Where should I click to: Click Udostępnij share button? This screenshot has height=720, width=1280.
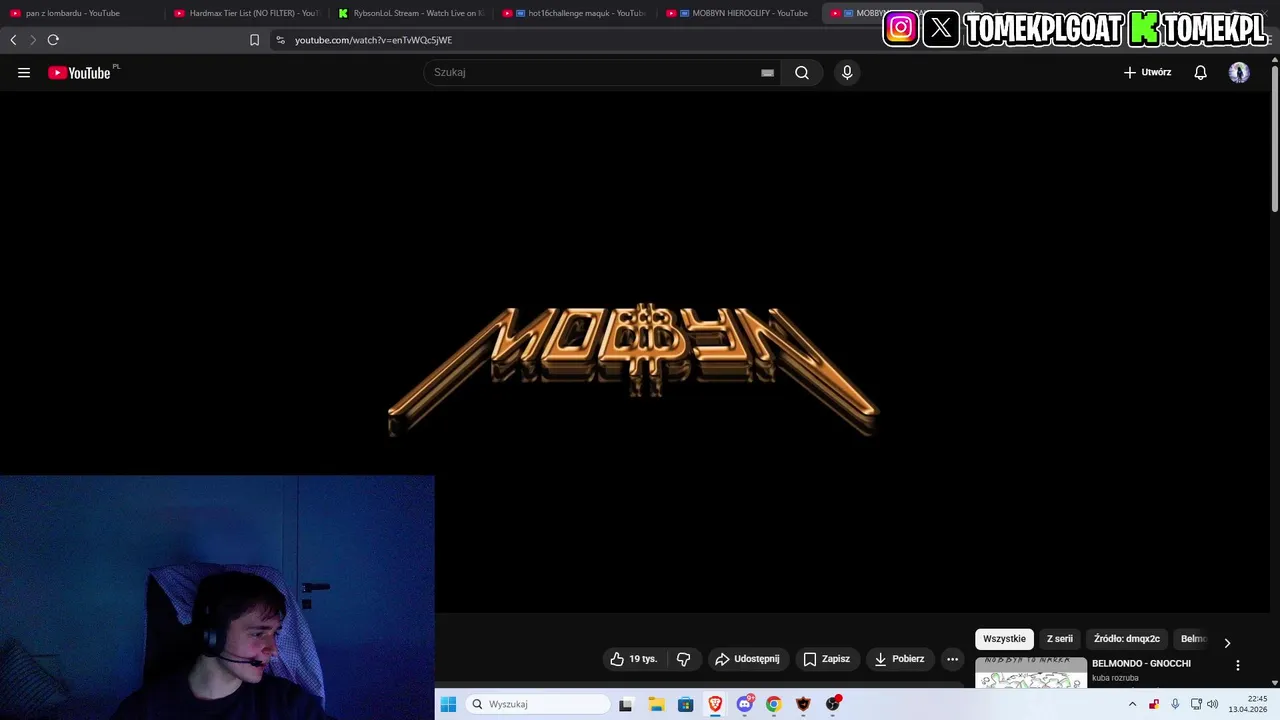tap(747, 659)
